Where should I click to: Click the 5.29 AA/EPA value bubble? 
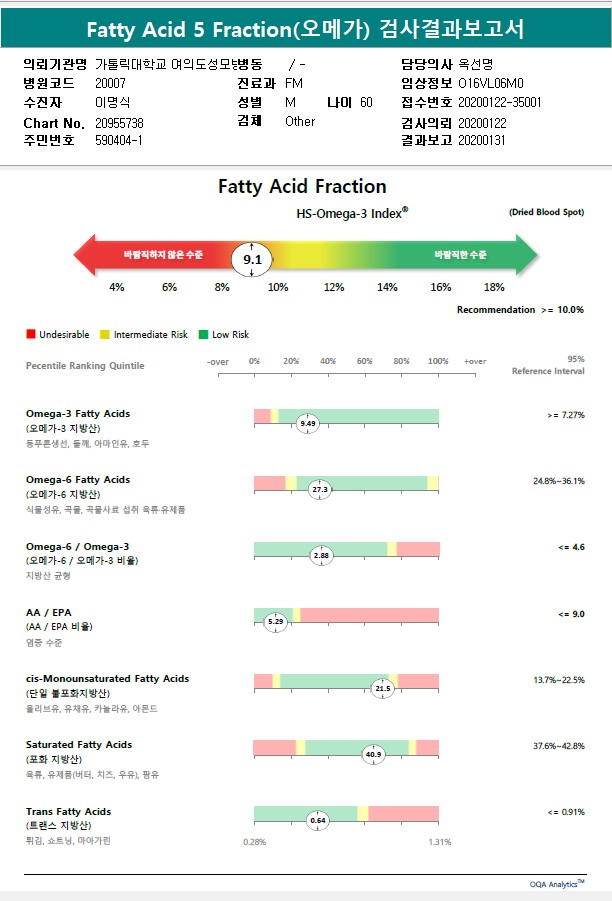[x=277, y=622]
